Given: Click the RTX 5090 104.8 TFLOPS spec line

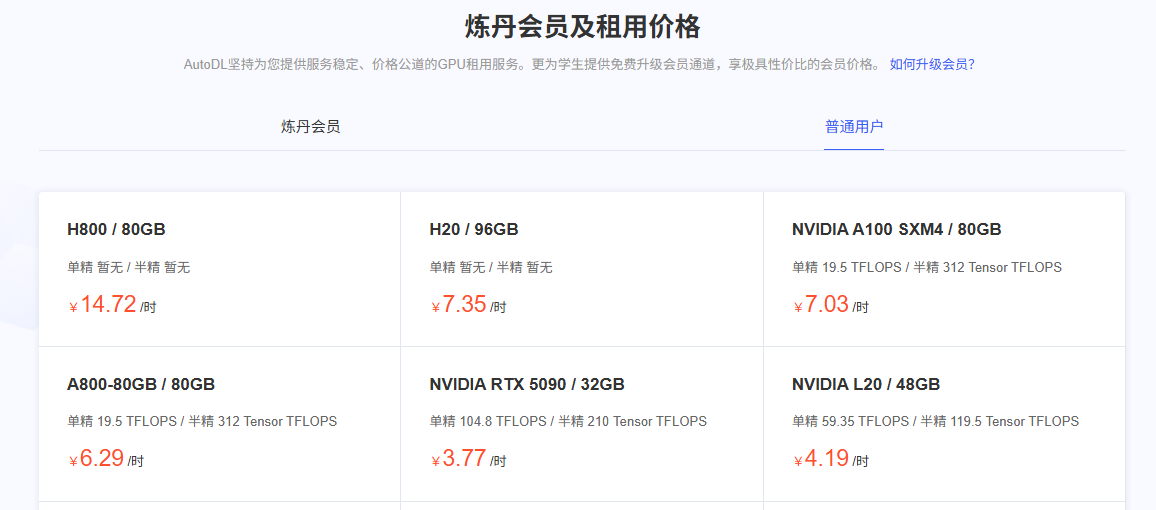Looking at the screenshot, I should (568, 421).
